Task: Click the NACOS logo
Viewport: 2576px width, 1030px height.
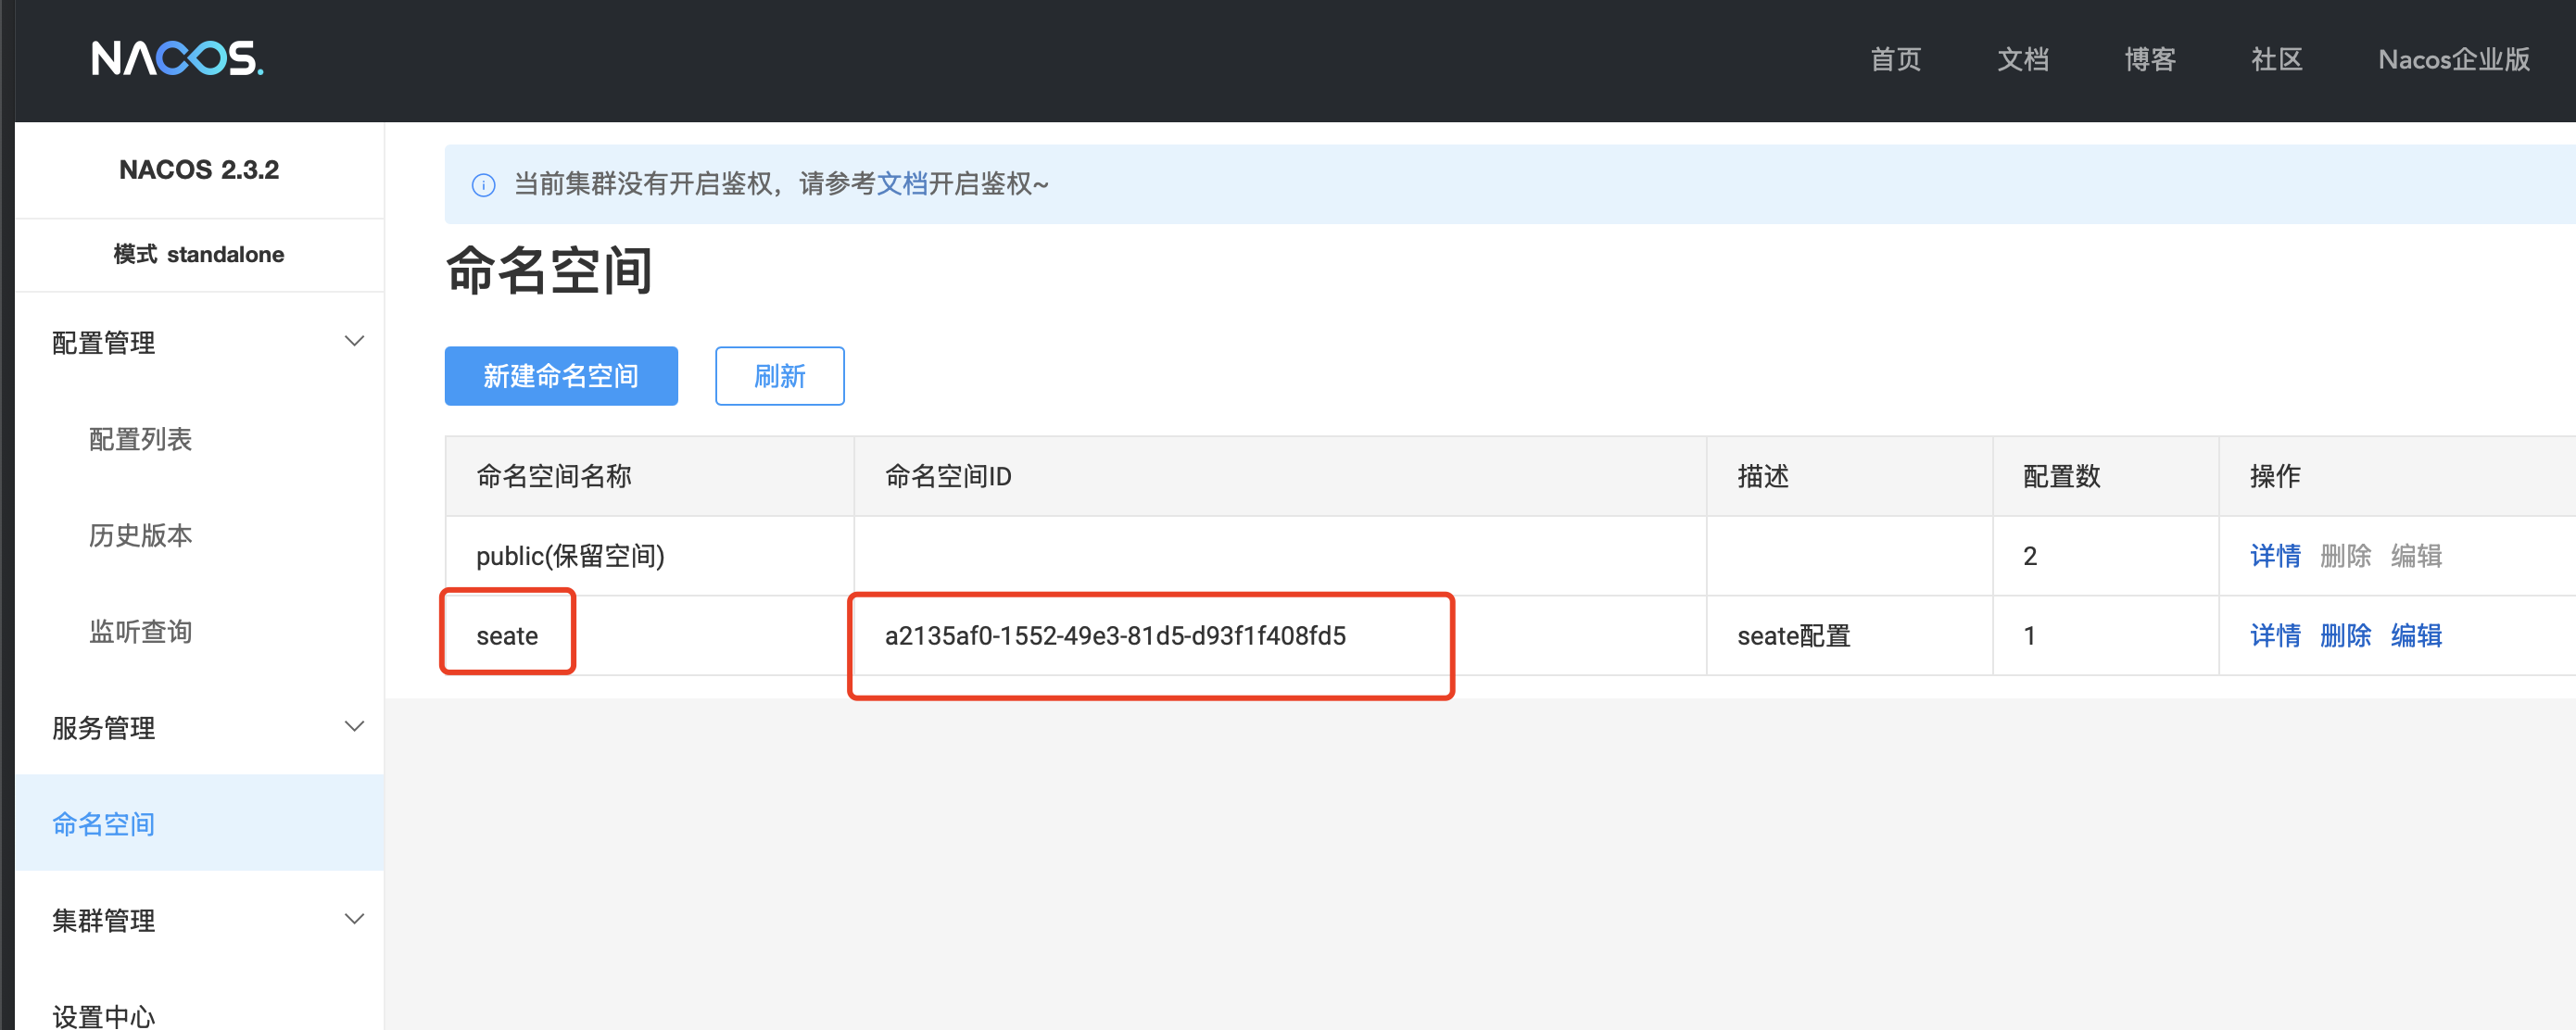Action: tap(177, 59)
